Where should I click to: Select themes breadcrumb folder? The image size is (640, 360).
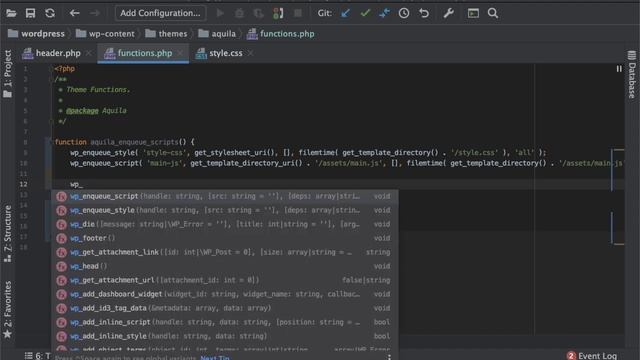point(166,33)
